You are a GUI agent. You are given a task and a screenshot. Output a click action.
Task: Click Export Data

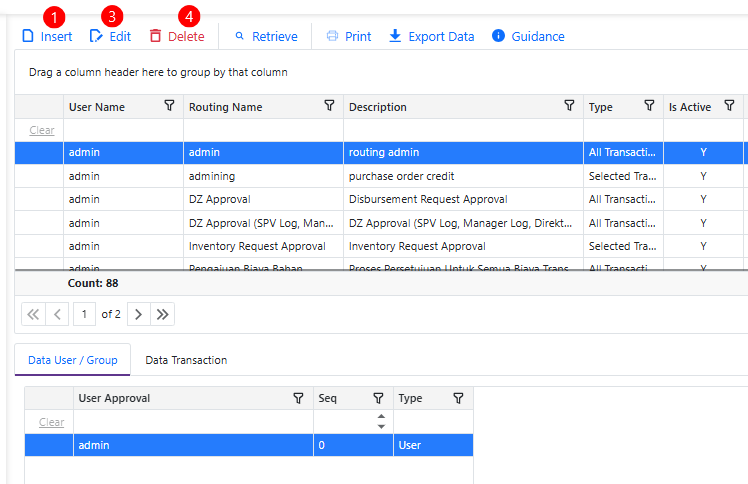pyautogui.click(x=432, y=36)
